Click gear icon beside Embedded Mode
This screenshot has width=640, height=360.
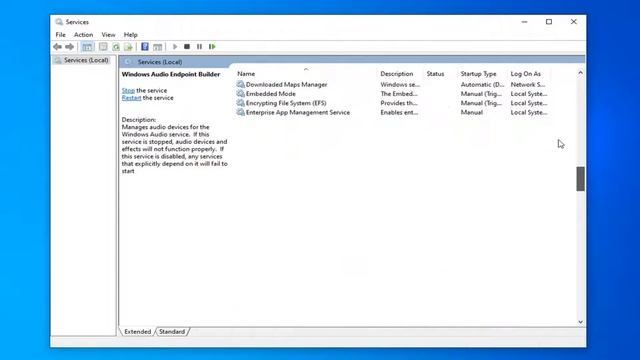241,94
